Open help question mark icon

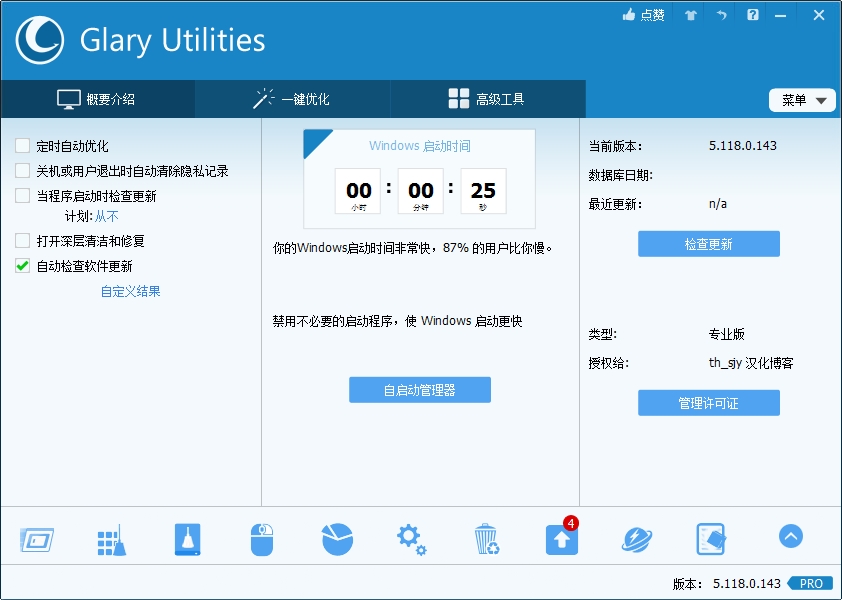pos(753,15)
